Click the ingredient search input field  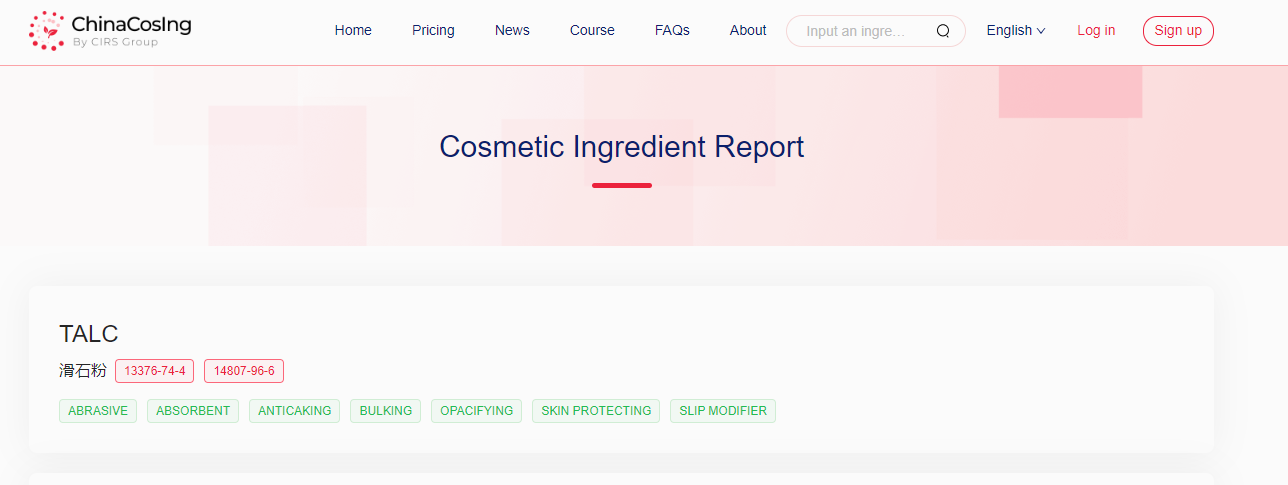860,31
